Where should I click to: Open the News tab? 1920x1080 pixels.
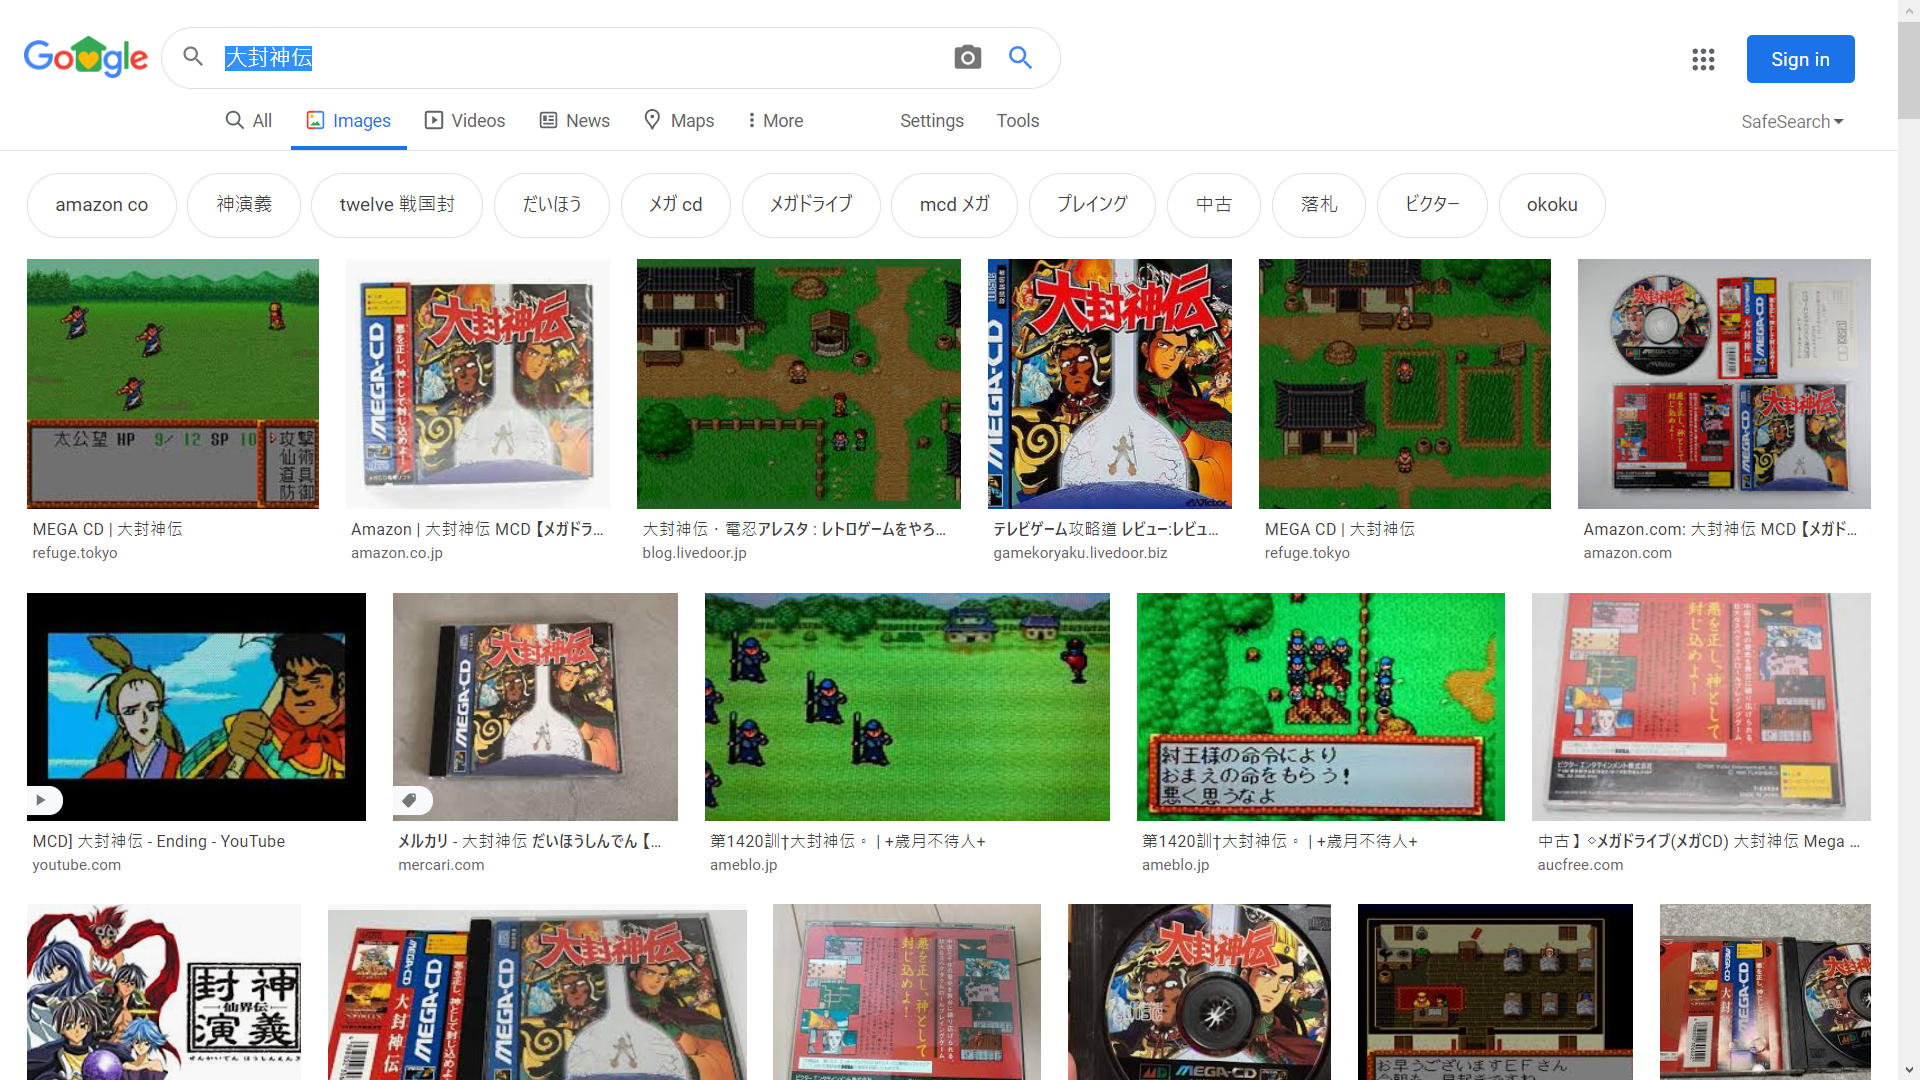click(x=574, y=121)
